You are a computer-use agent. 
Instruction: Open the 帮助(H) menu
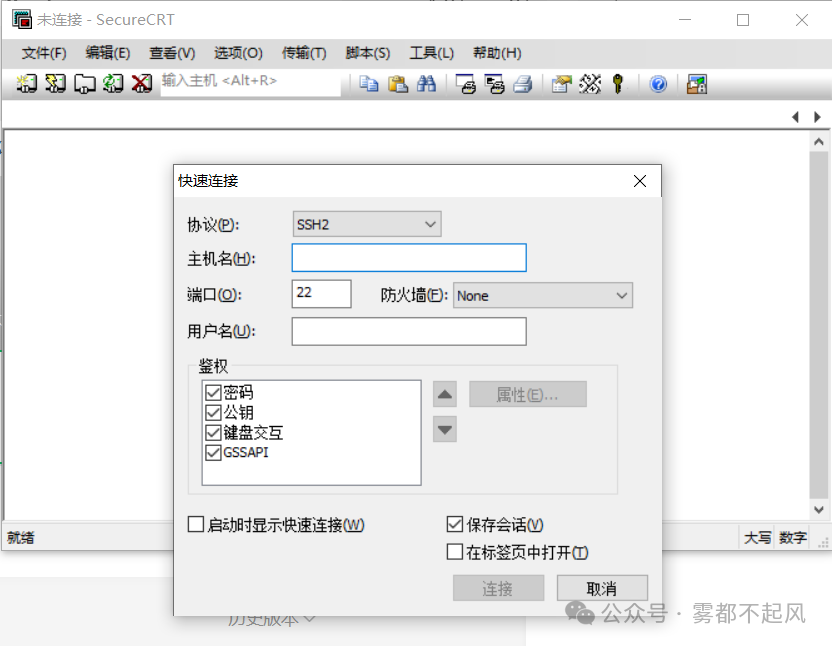(497, 53)
